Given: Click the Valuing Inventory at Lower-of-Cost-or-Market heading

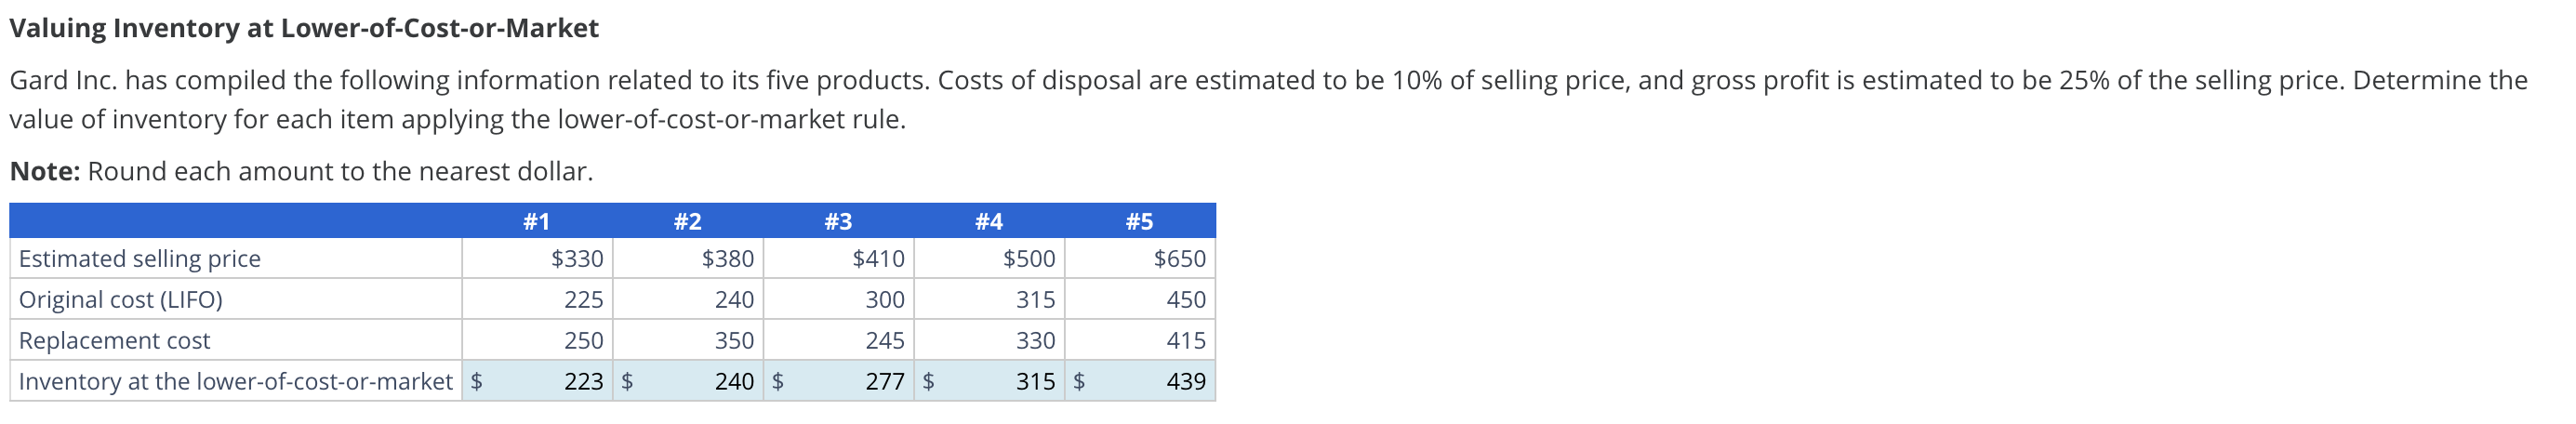Looking at the screenshot, I should [x=304, y=28].
